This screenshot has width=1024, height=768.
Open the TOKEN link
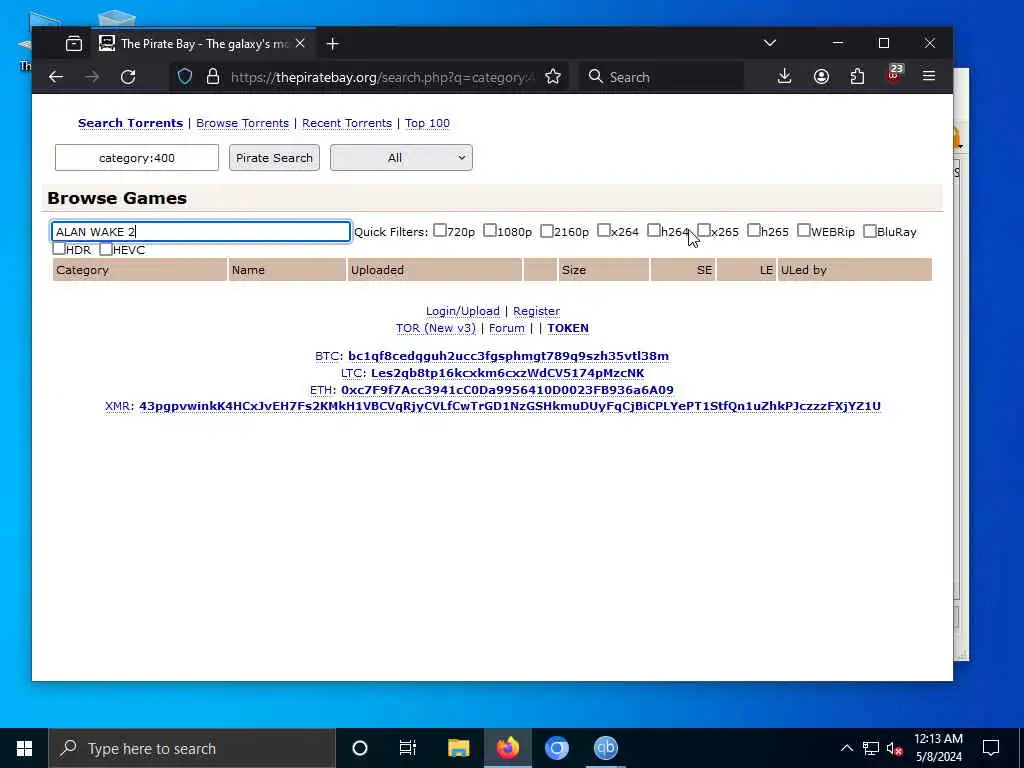coord(568,328)
